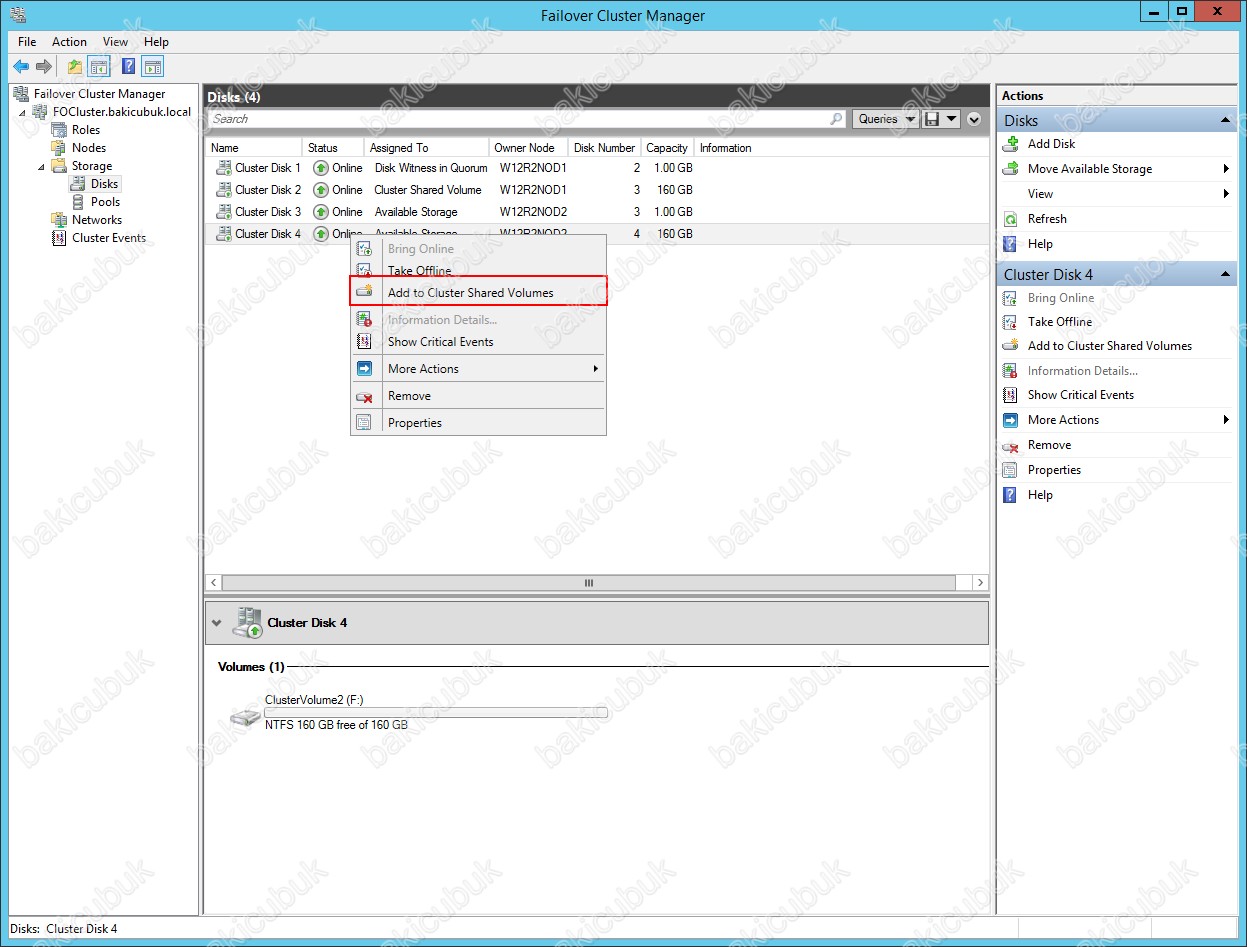Select Nodes in the console tree
The height and width of the screenshot is (947, 1247).
(x=89, y=148)
